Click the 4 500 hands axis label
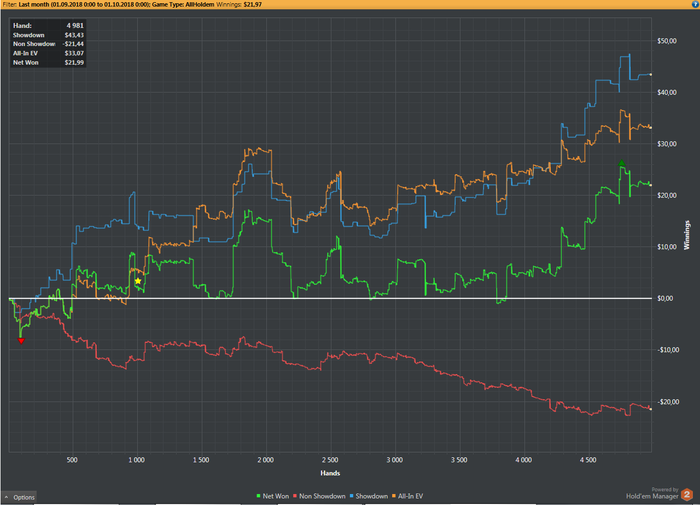The image size is (700, 505). 588,460
